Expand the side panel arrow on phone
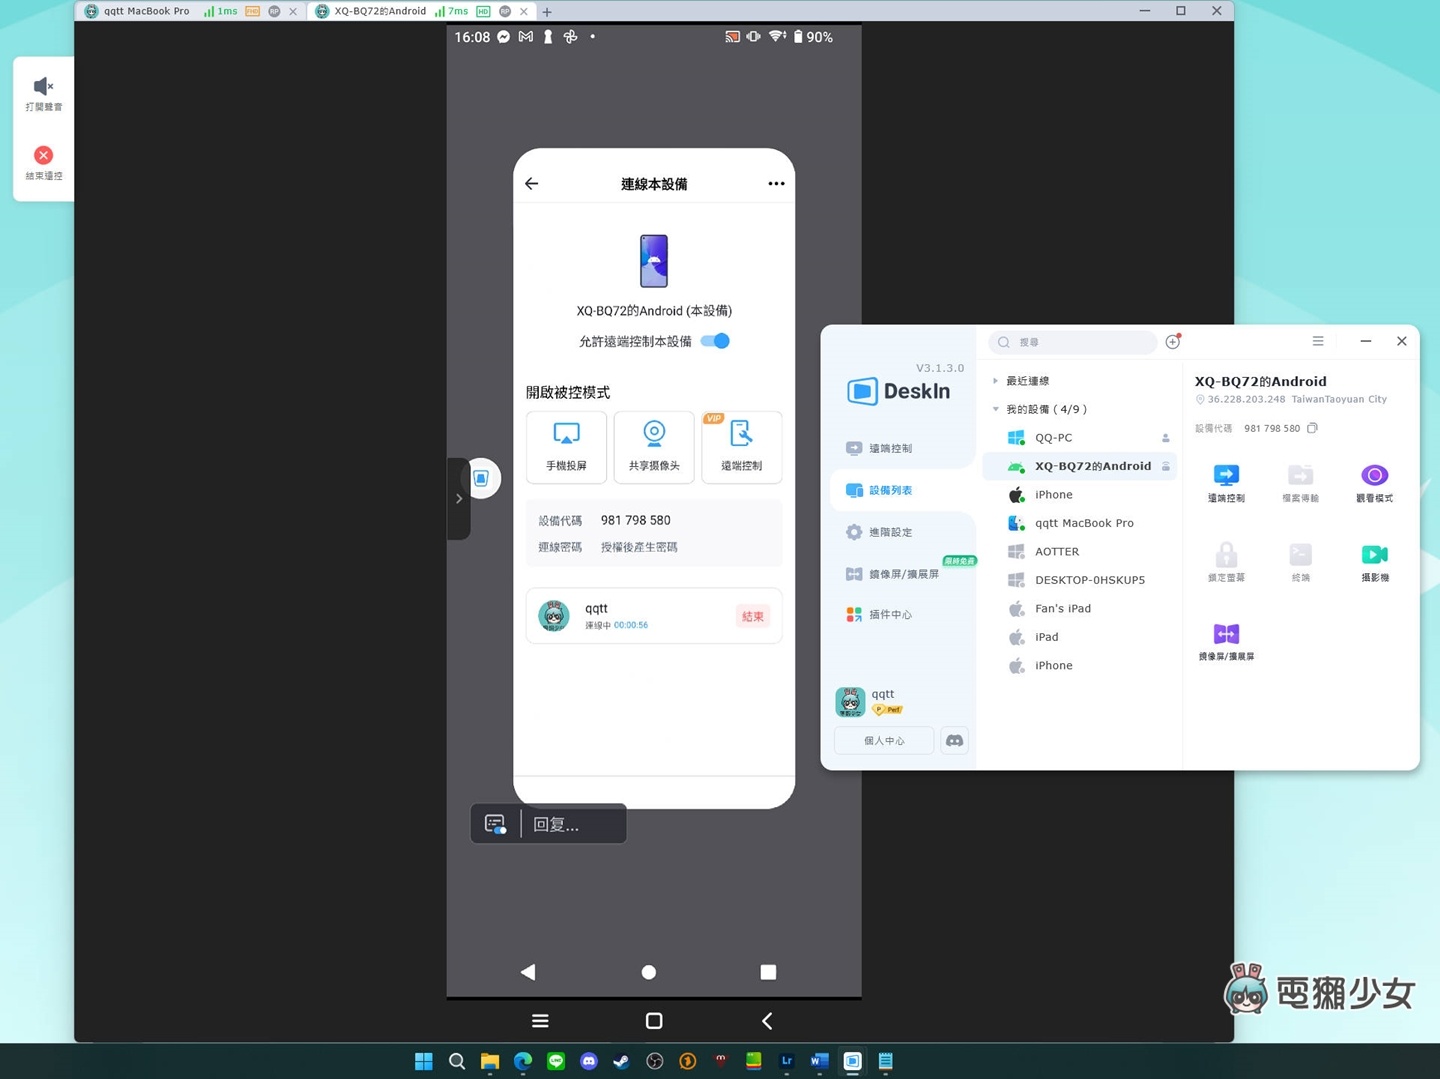 (x=459, y=498)
